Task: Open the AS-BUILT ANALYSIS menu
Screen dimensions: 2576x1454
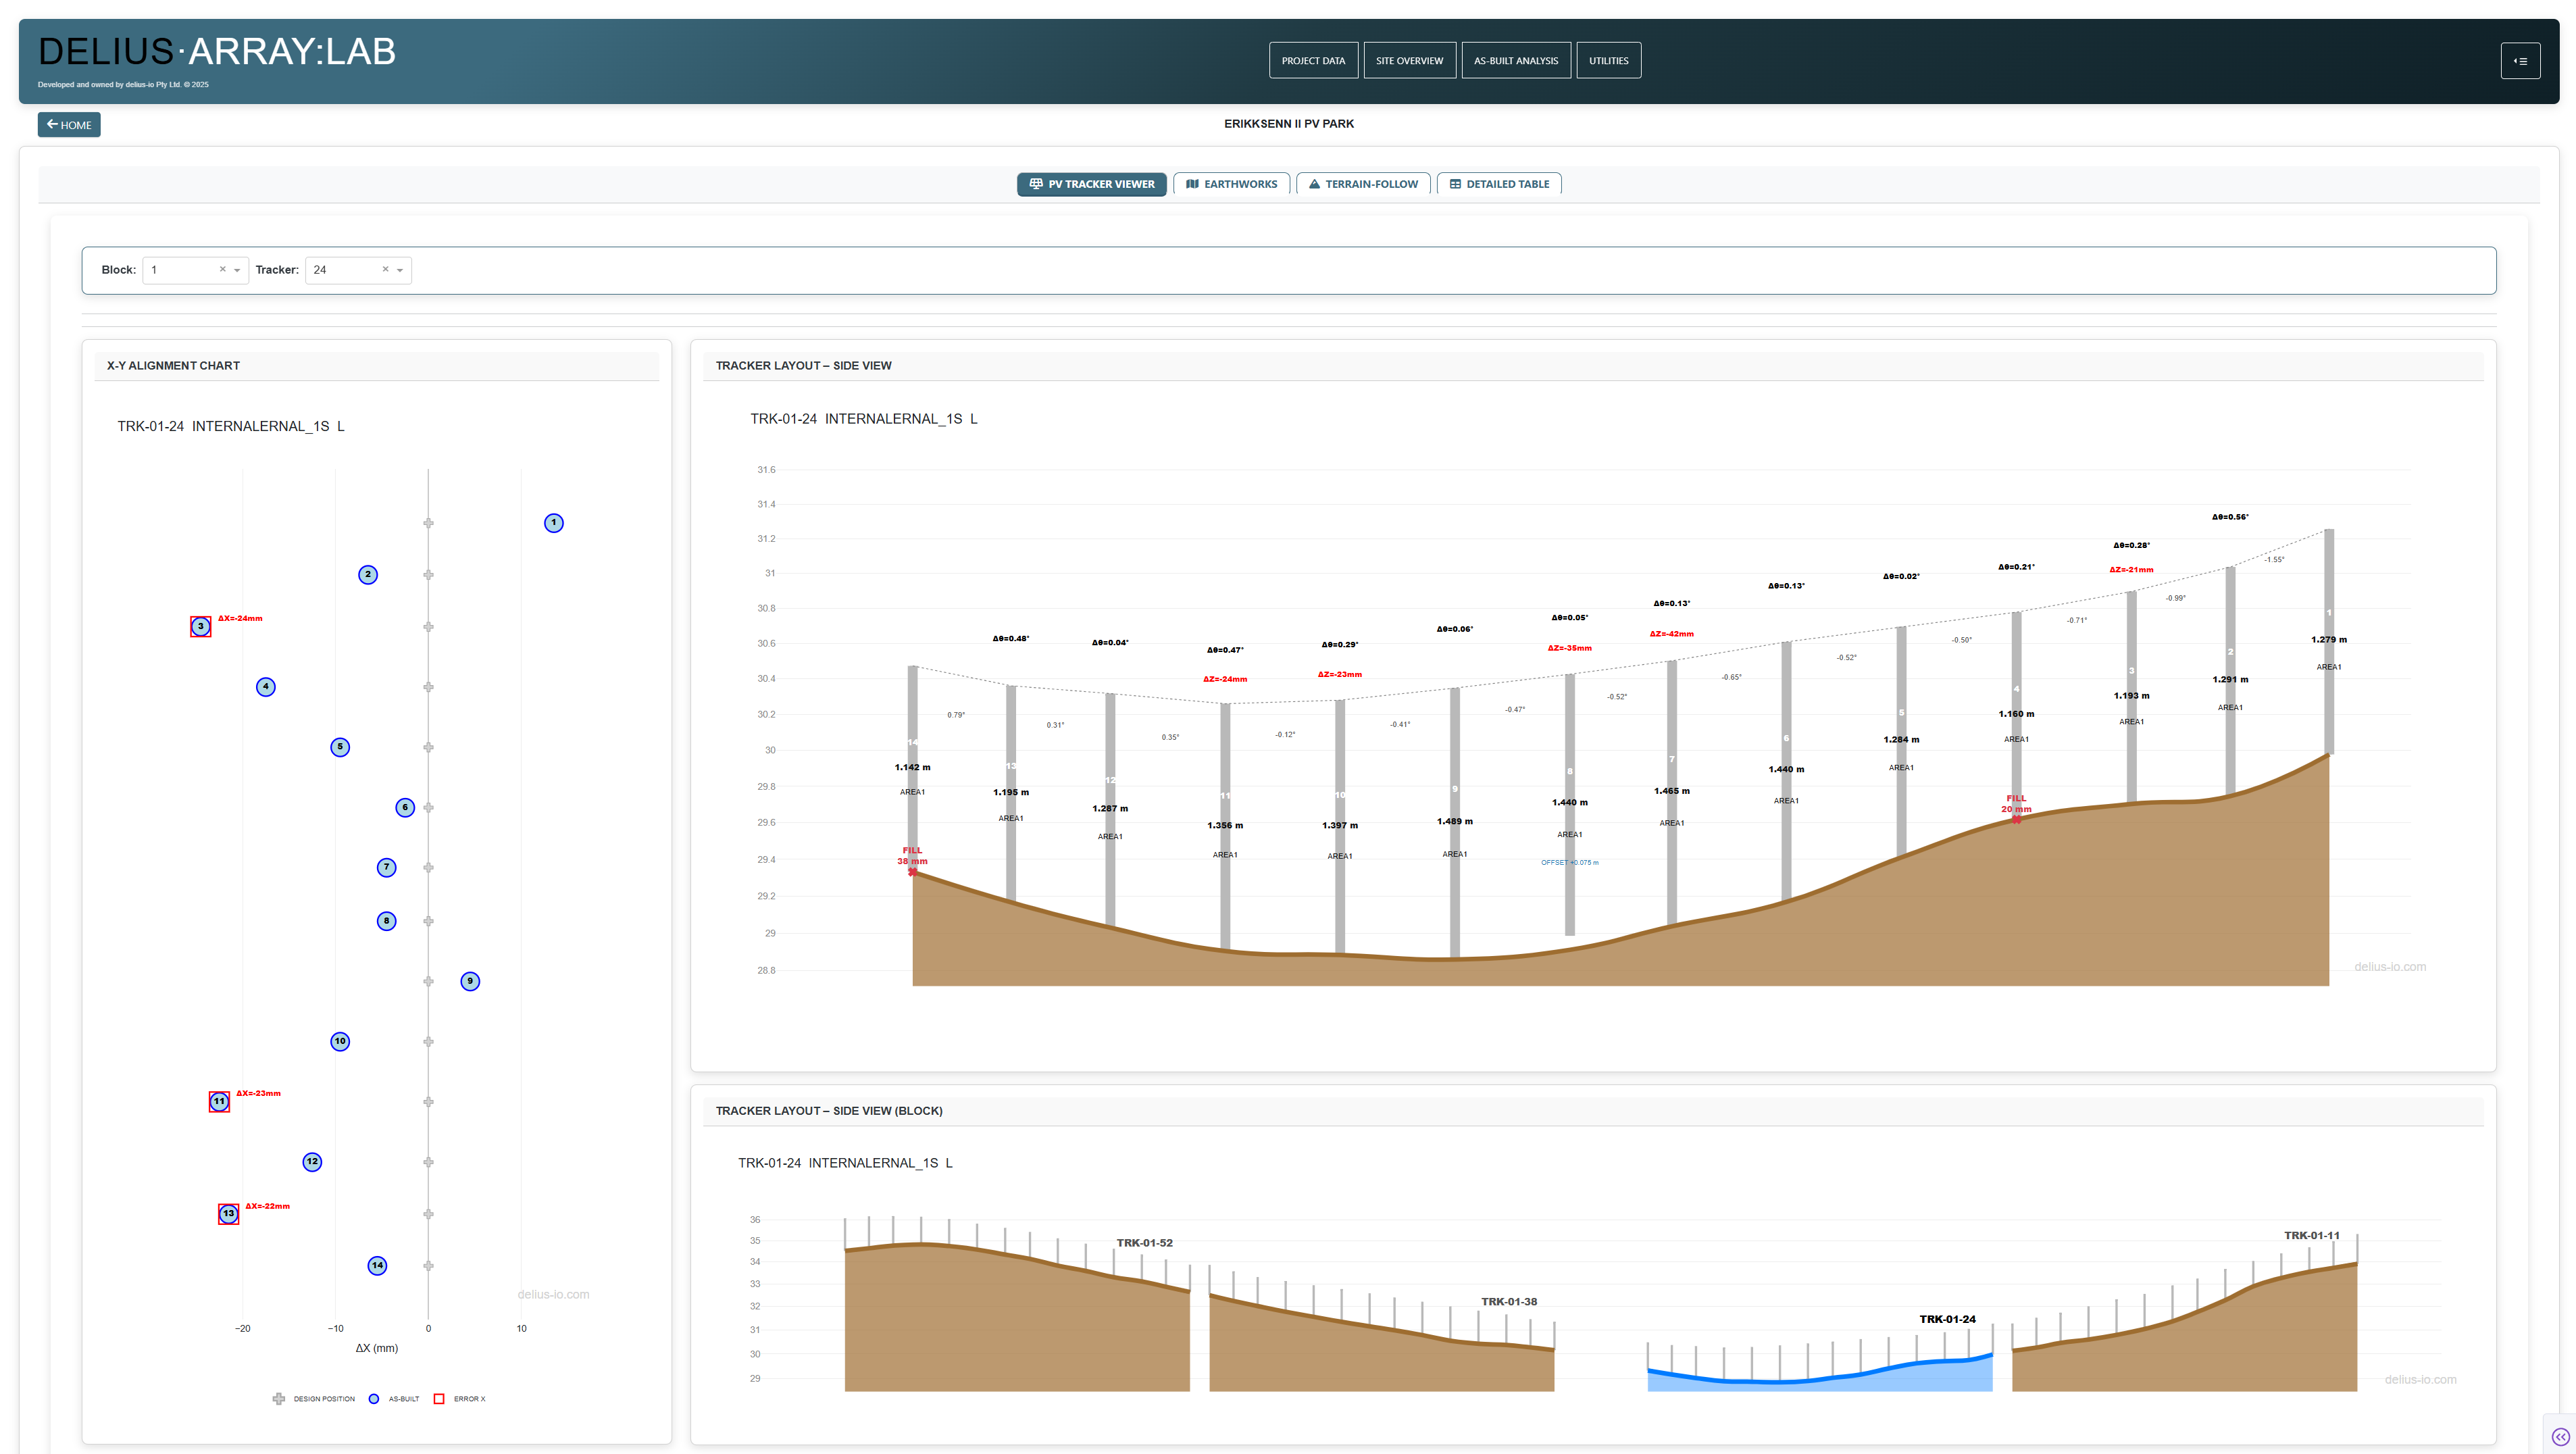Action: pyautogui.click(x=1515, y=61)
